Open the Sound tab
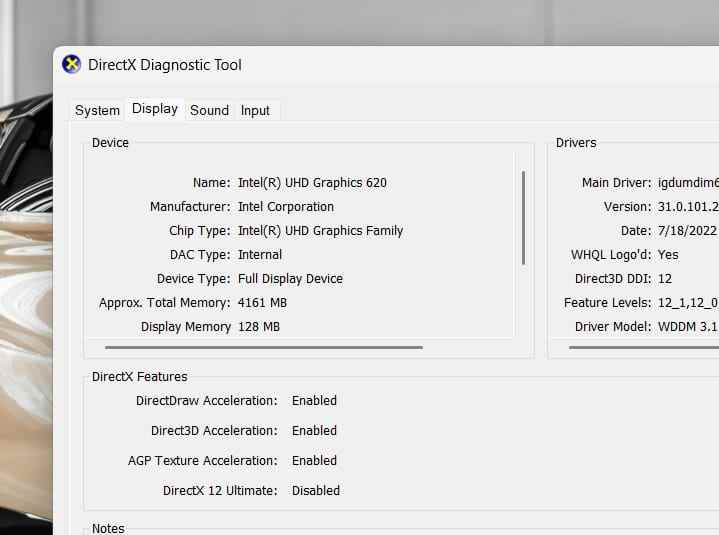719x535 pixels. (x=209, y=110)
